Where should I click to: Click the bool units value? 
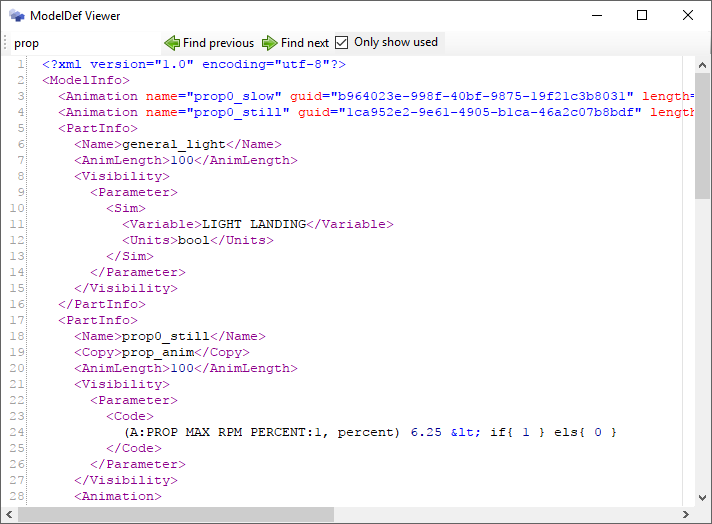[x=194, y=240]
